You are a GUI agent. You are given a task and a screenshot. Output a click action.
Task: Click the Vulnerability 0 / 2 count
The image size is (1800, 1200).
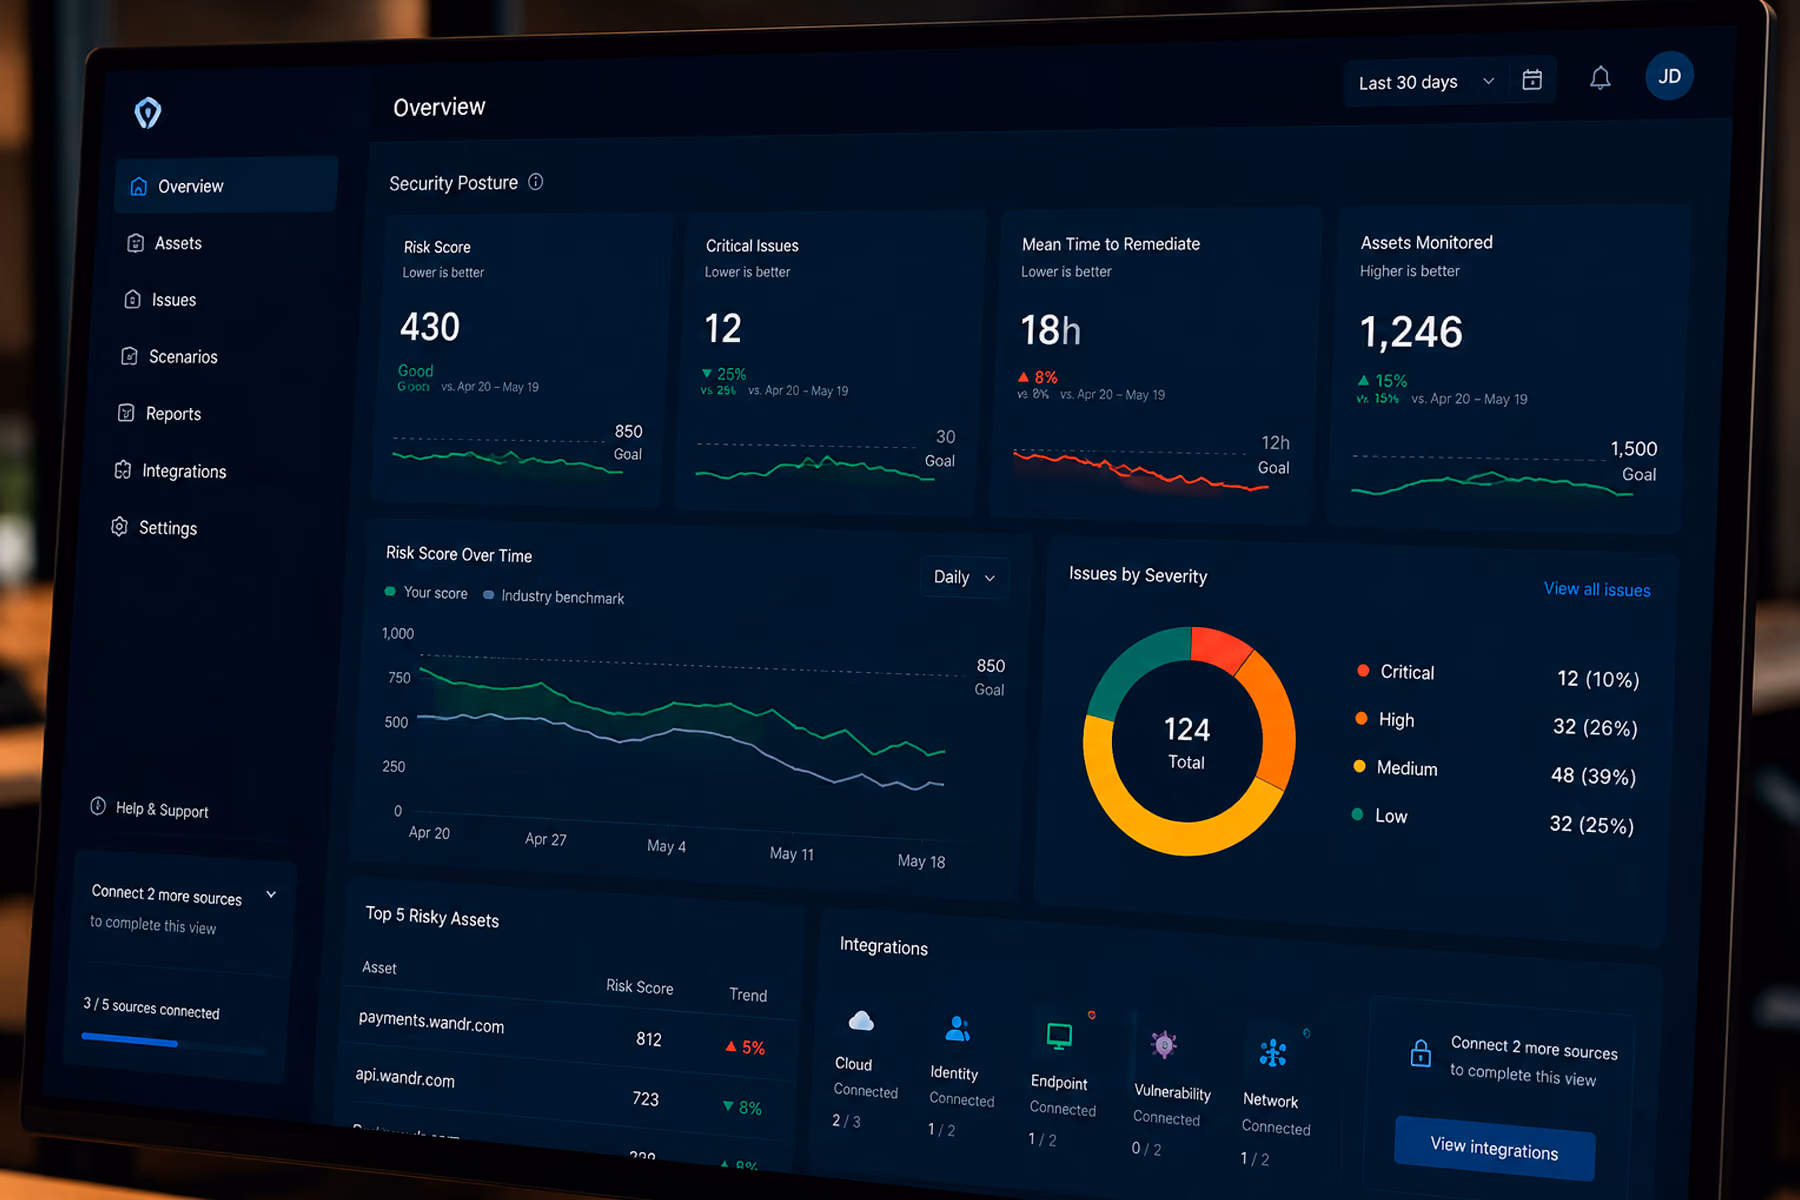click(1146, 1149)
